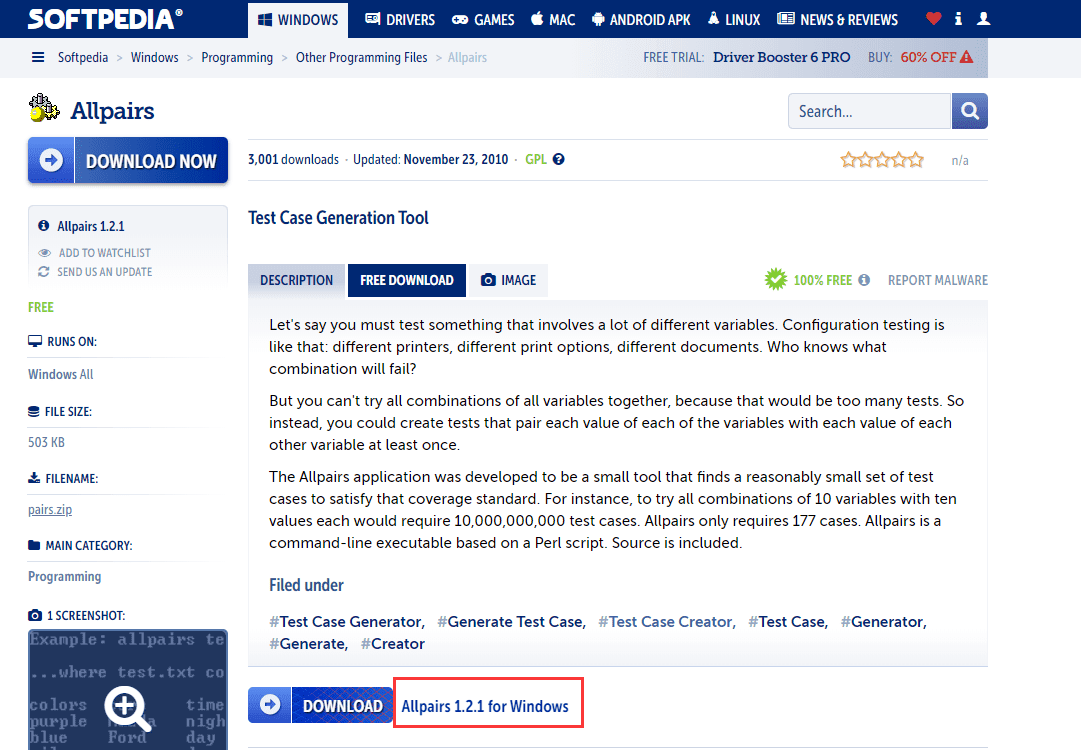Switch to the Free Download tab

point(407,281)
